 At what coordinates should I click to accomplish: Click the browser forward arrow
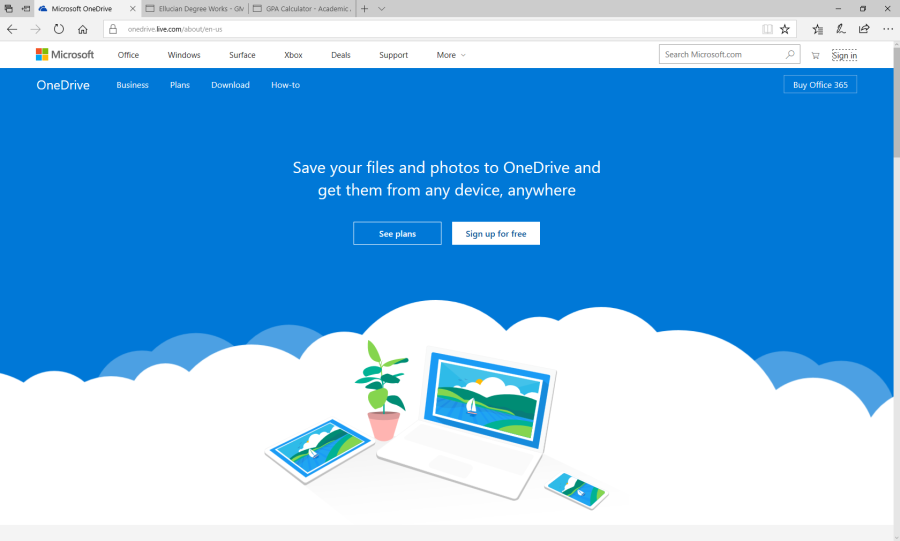tap(36, 29)
